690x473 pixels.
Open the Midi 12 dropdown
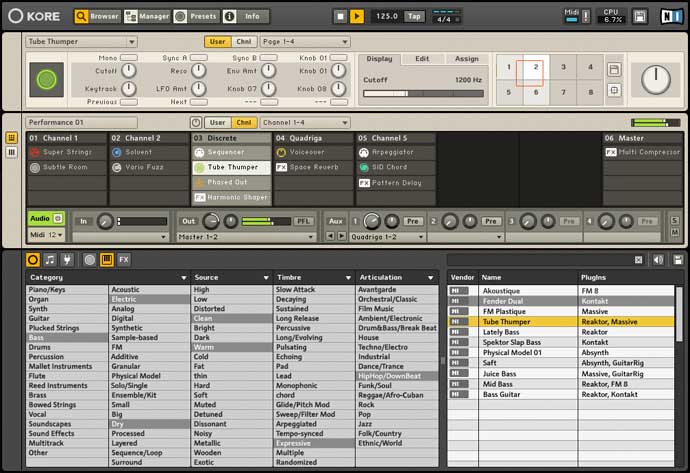point(46,235)
